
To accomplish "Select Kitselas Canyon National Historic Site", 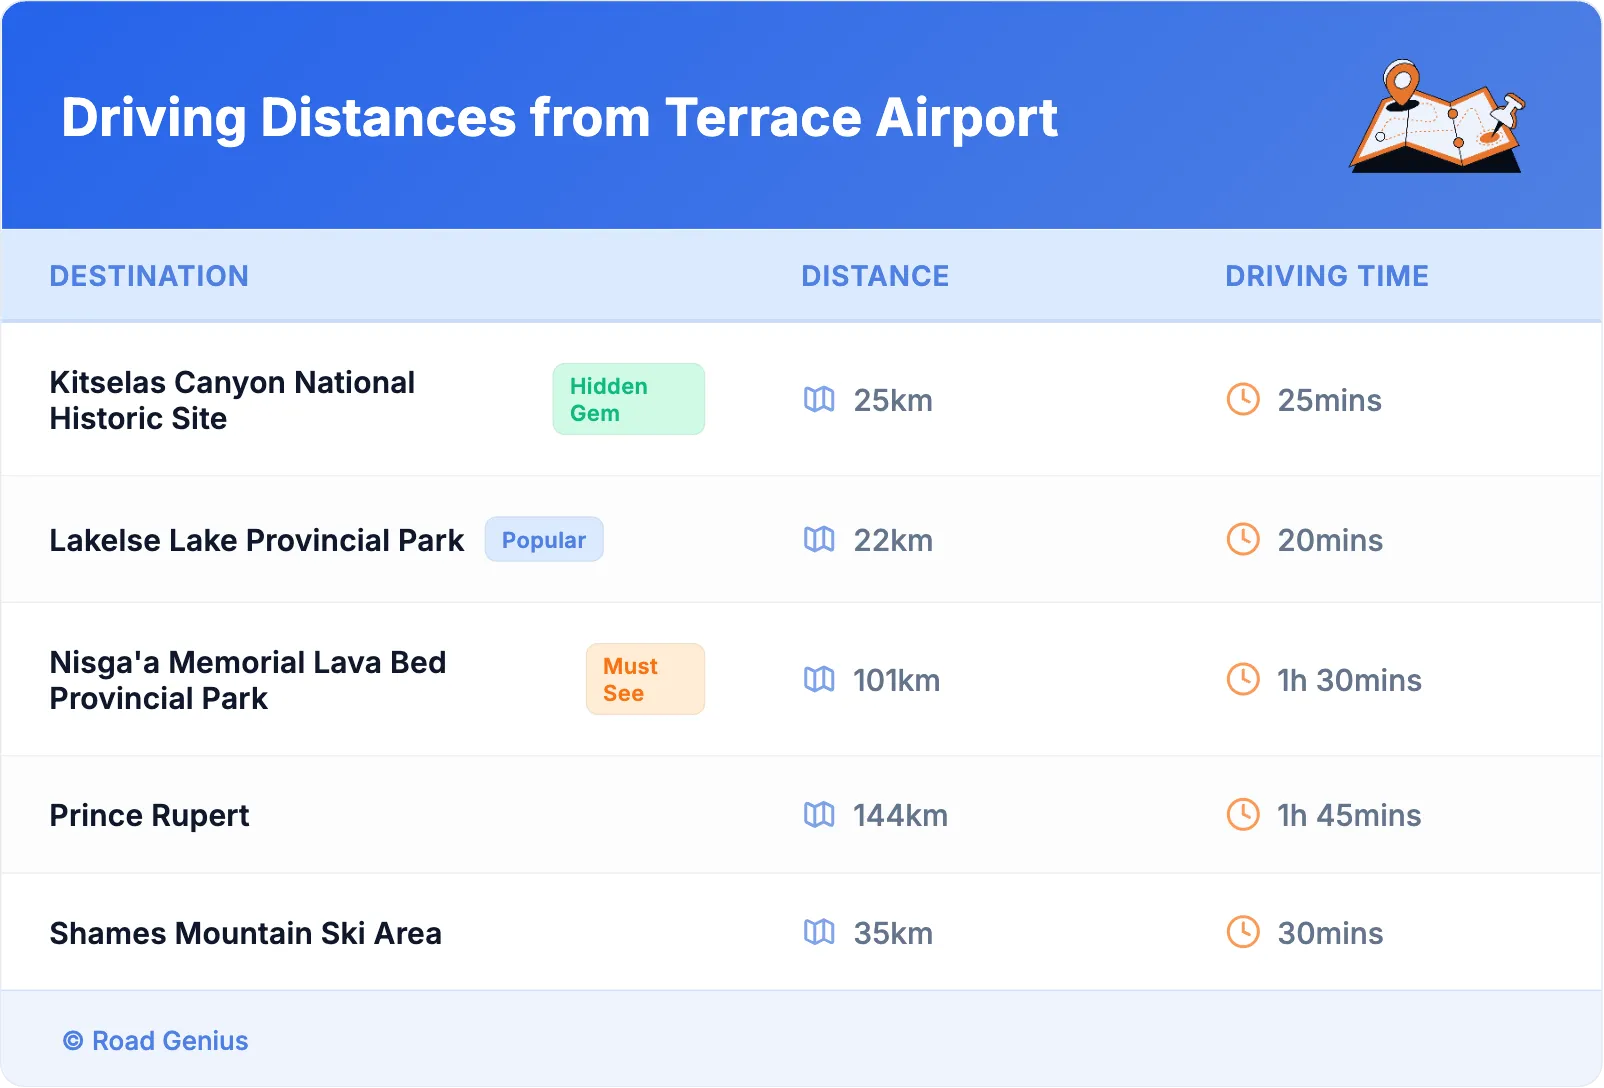I will tap(232, 400).
